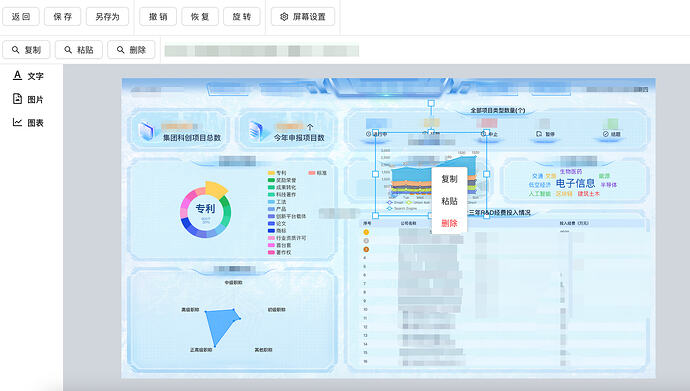Viewport: 690px width, 391px height.
Task: Click 生物医药 in the word cloud
Action: click(x=571, y=172)
